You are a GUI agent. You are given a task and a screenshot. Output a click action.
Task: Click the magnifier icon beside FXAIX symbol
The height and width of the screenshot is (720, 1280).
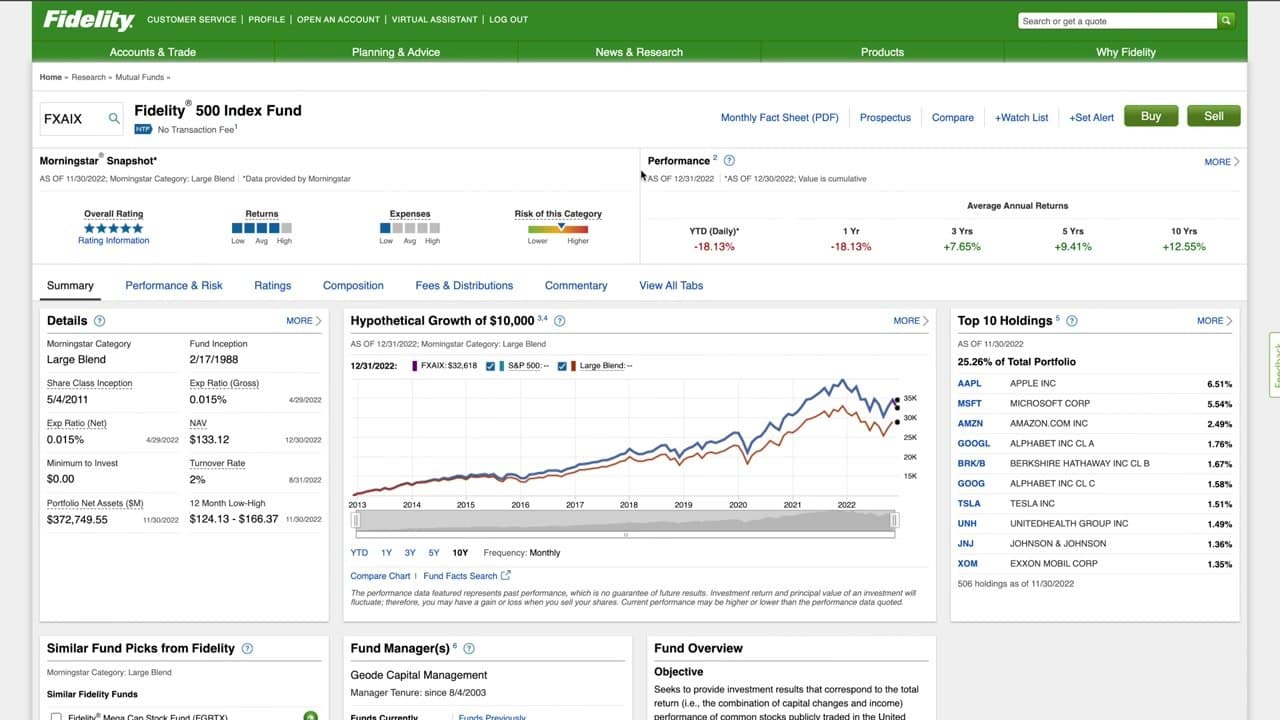point(114,119)
